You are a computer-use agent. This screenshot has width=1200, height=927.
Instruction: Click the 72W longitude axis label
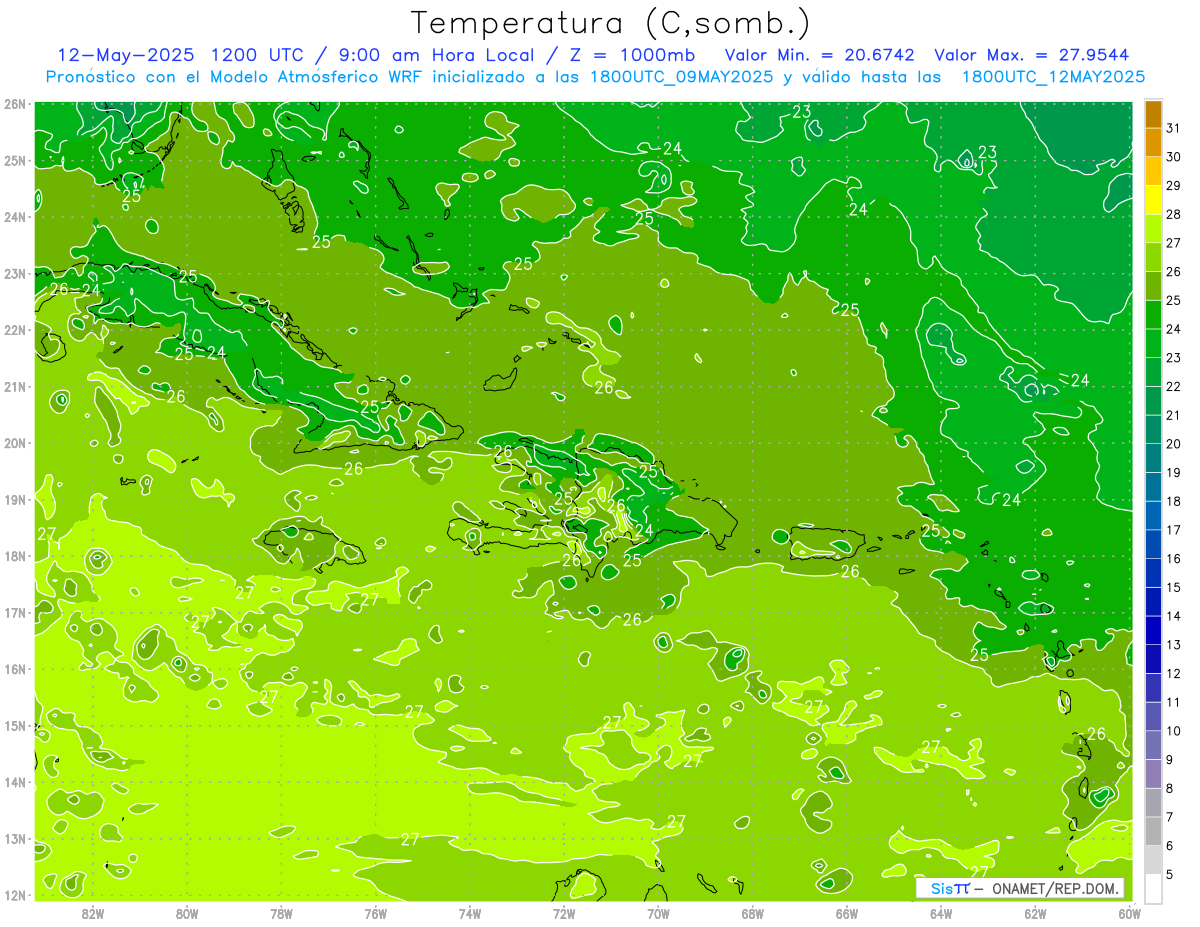tap(564, 914)
